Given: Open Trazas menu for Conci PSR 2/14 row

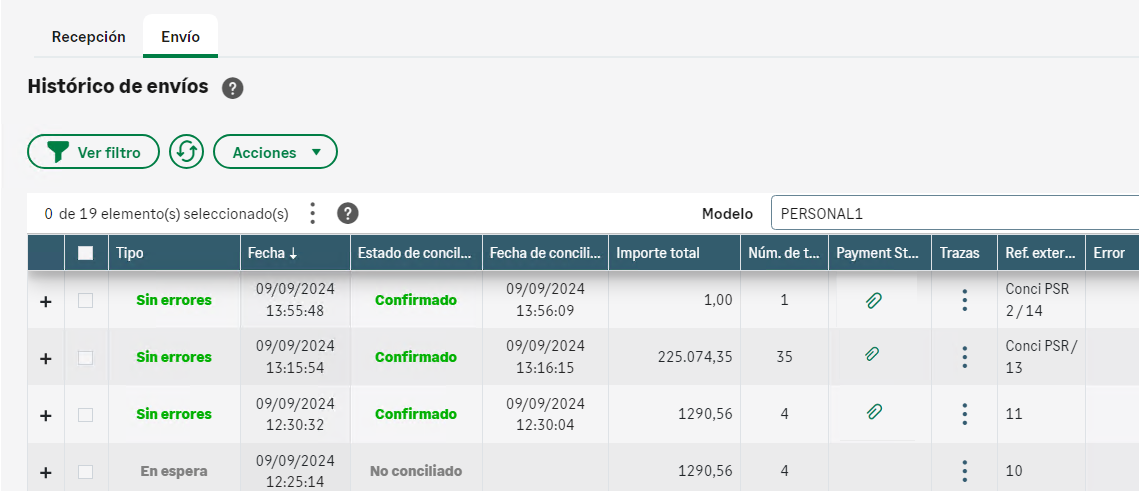Looking at the screenshot, I should (964, 300).
